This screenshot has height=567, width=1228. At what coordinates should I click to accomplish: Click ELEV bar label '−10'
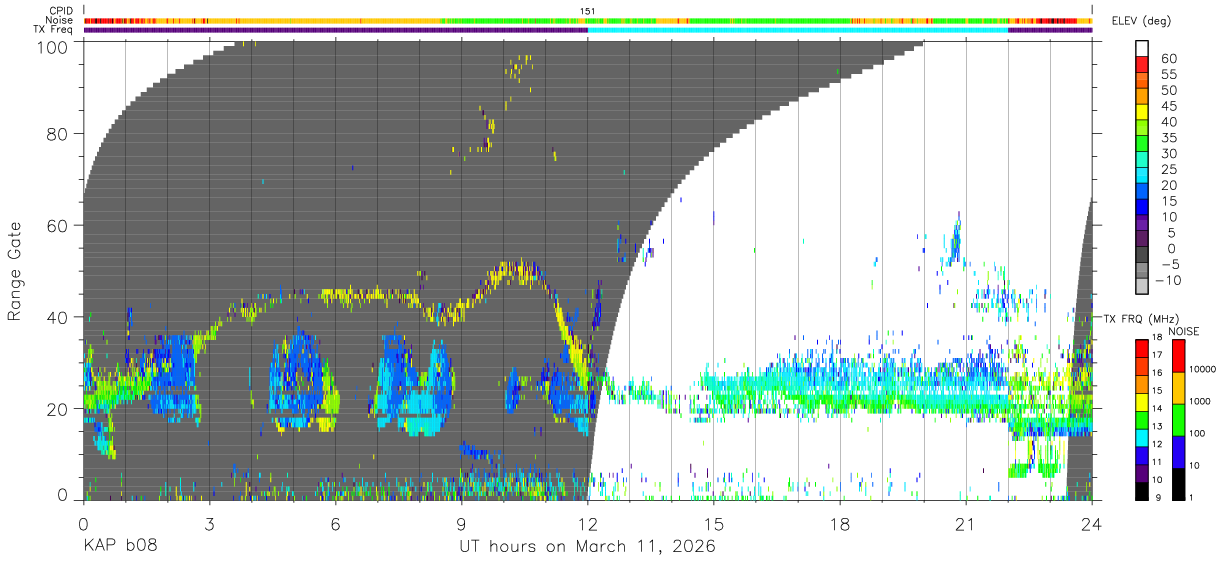pyautogui.click(x=1168, y=280)
